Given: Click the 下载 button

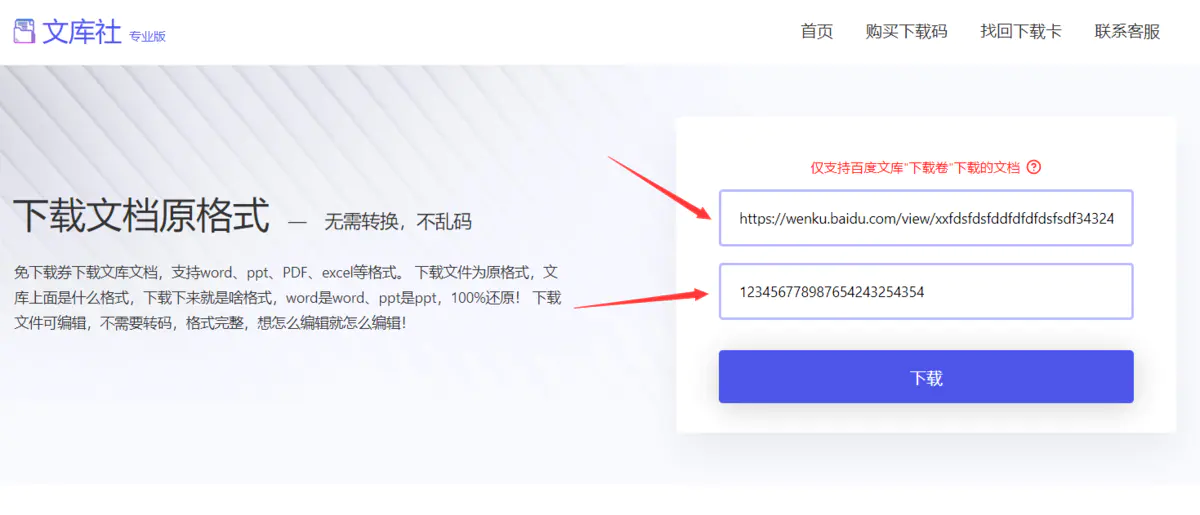Looking at the screenshot, I should [x=926, y=377].
